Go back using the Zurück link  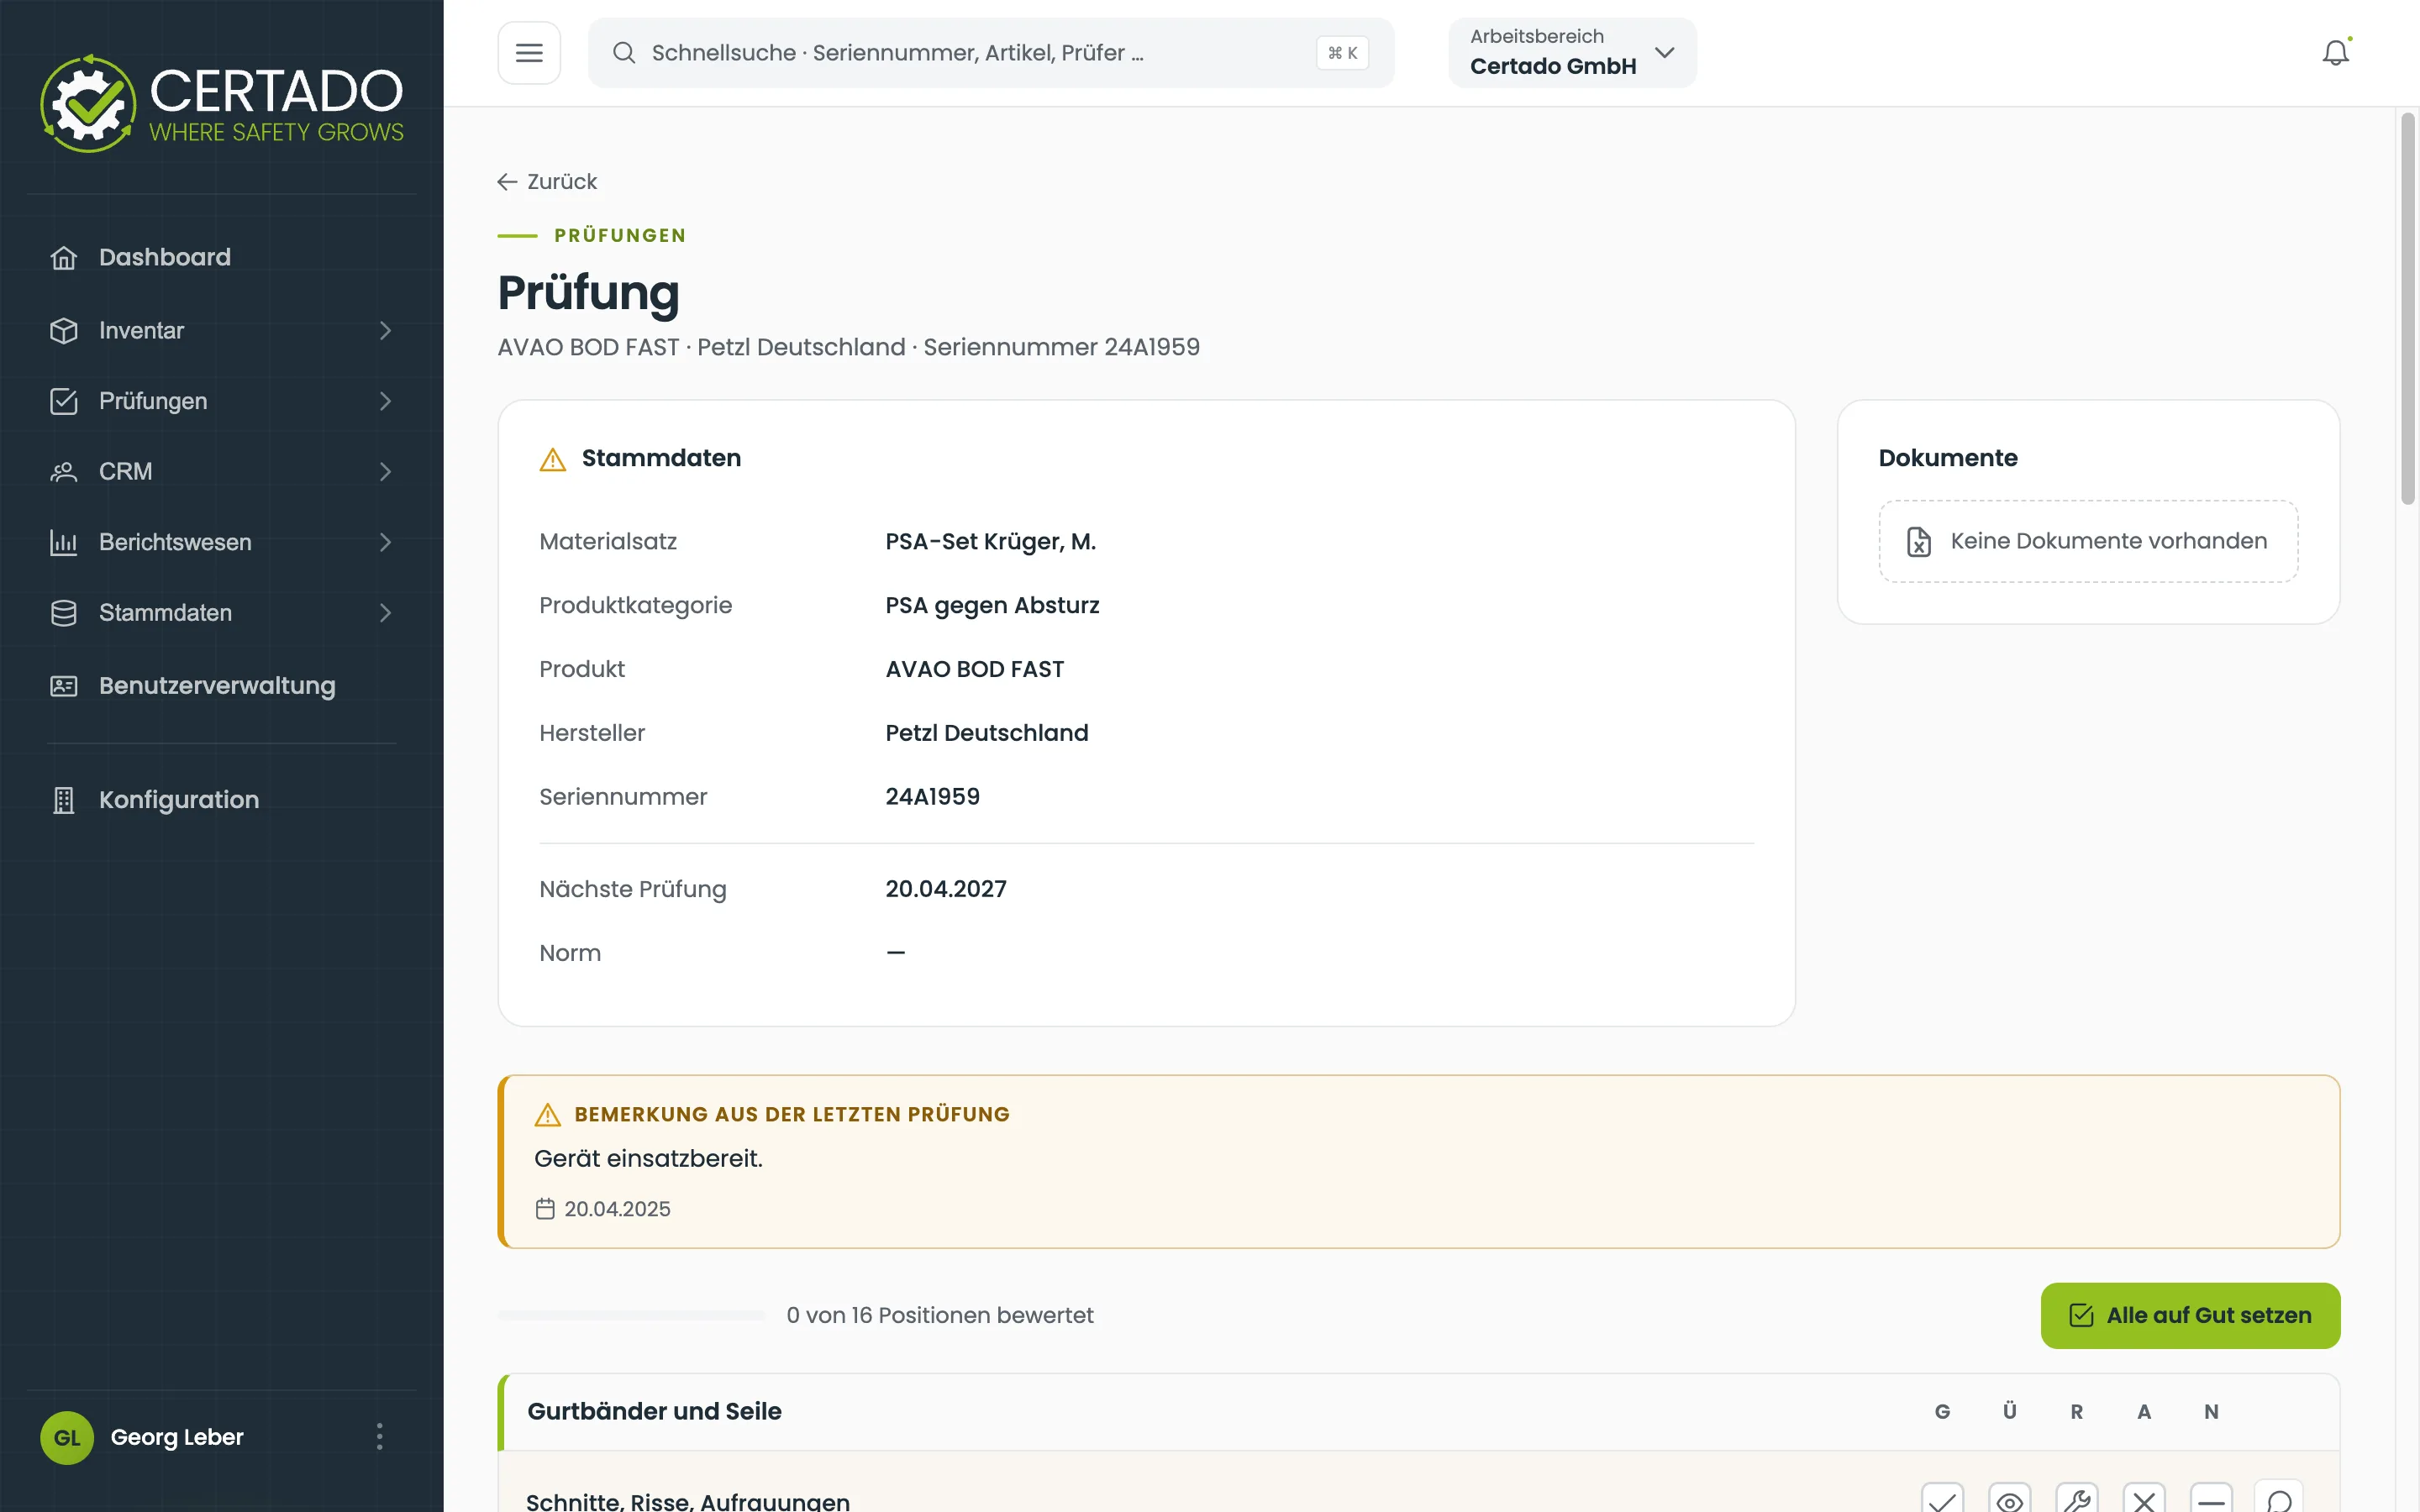tap(547, 182)
